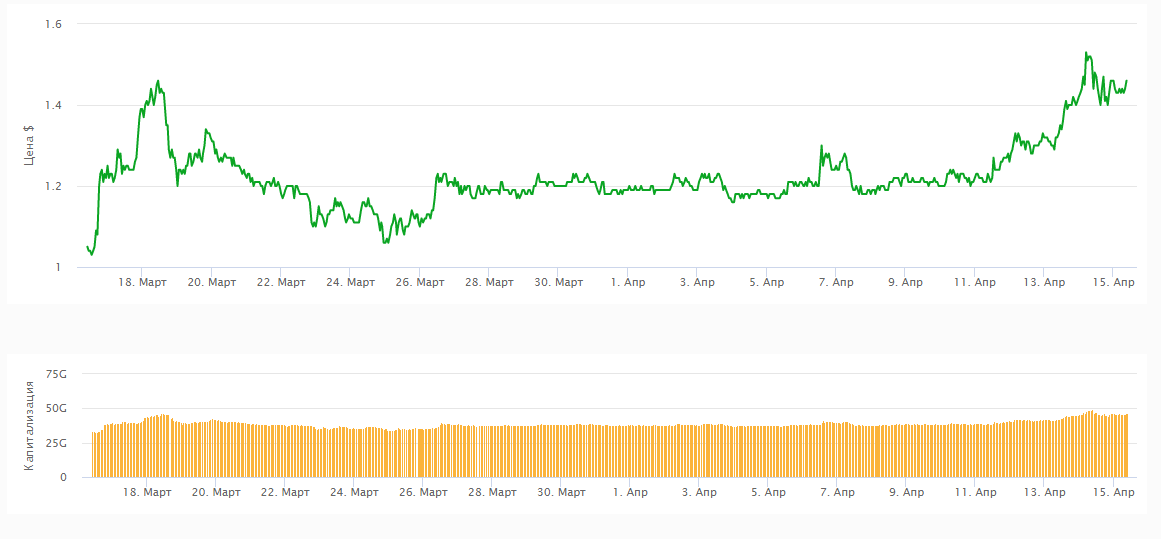The image size is (1161, 539).
Task: Click the 30. Март label on price chart
Action: pyautogui.click(x=558, y=283)
